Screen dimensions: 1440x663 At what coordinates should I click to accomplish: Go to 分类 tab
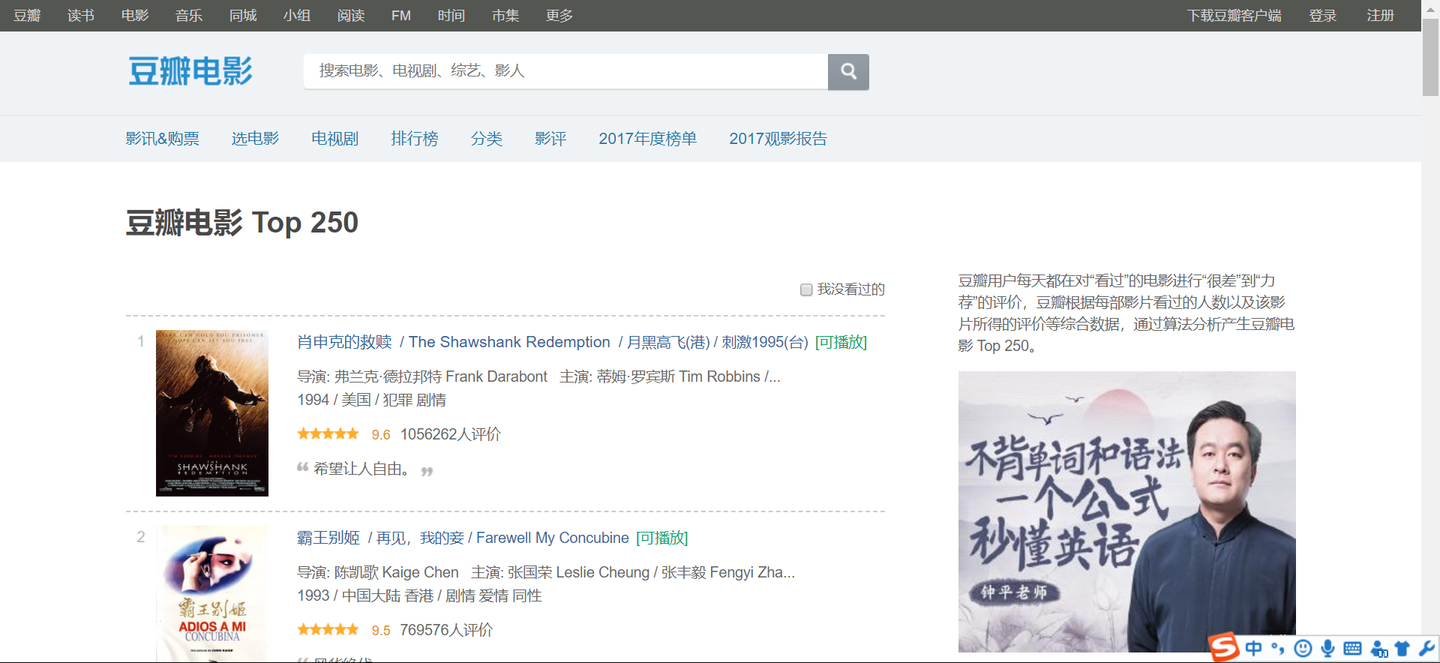[x=487, y=139]
